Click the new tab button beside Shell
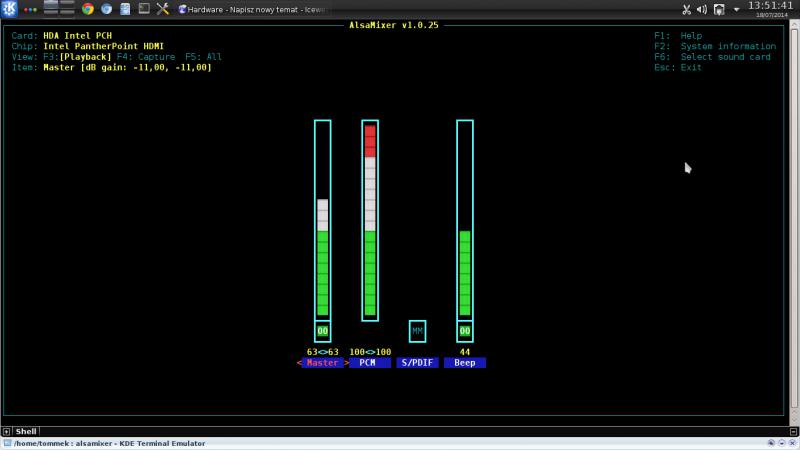 (x=7, y=431)
